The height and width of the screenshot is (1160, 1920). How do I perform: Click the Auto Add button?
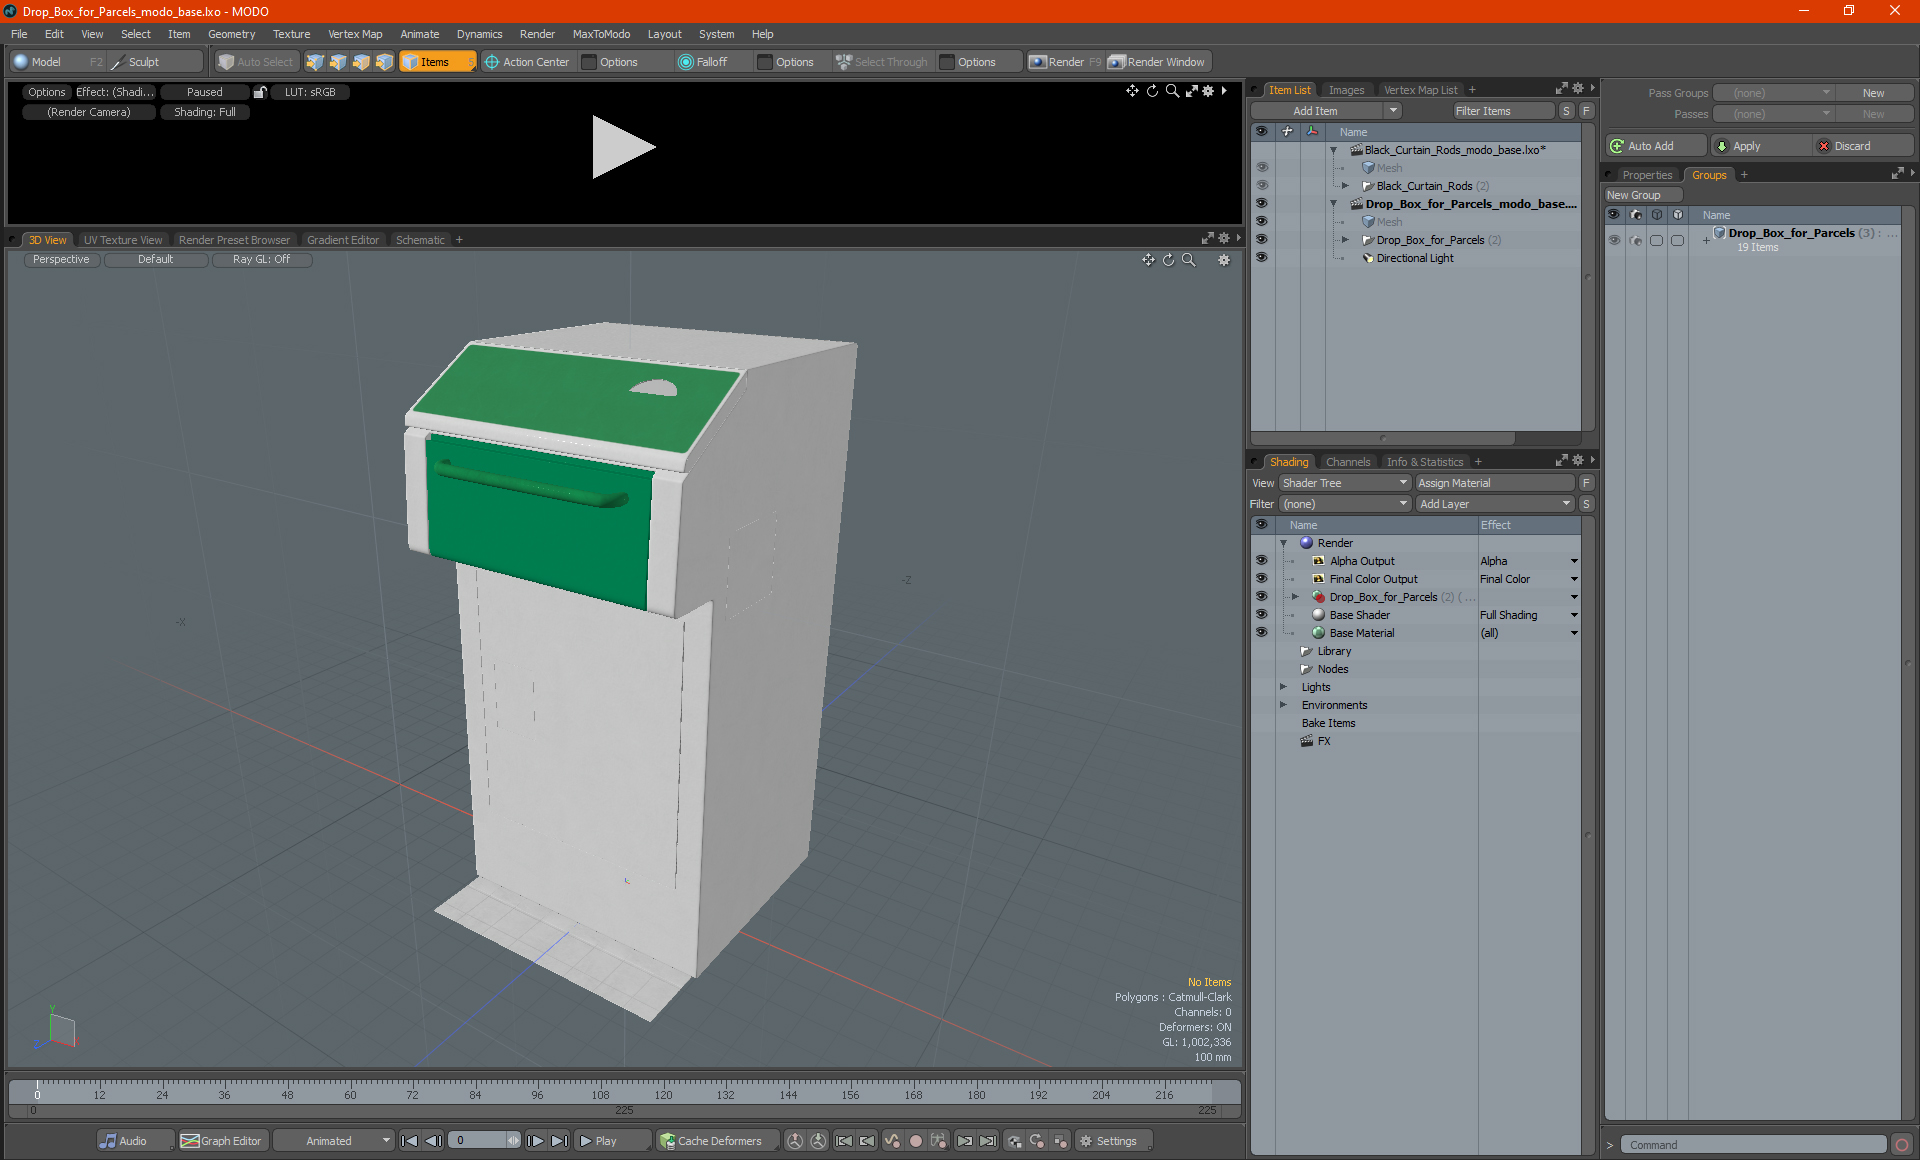coord(1656,146)
